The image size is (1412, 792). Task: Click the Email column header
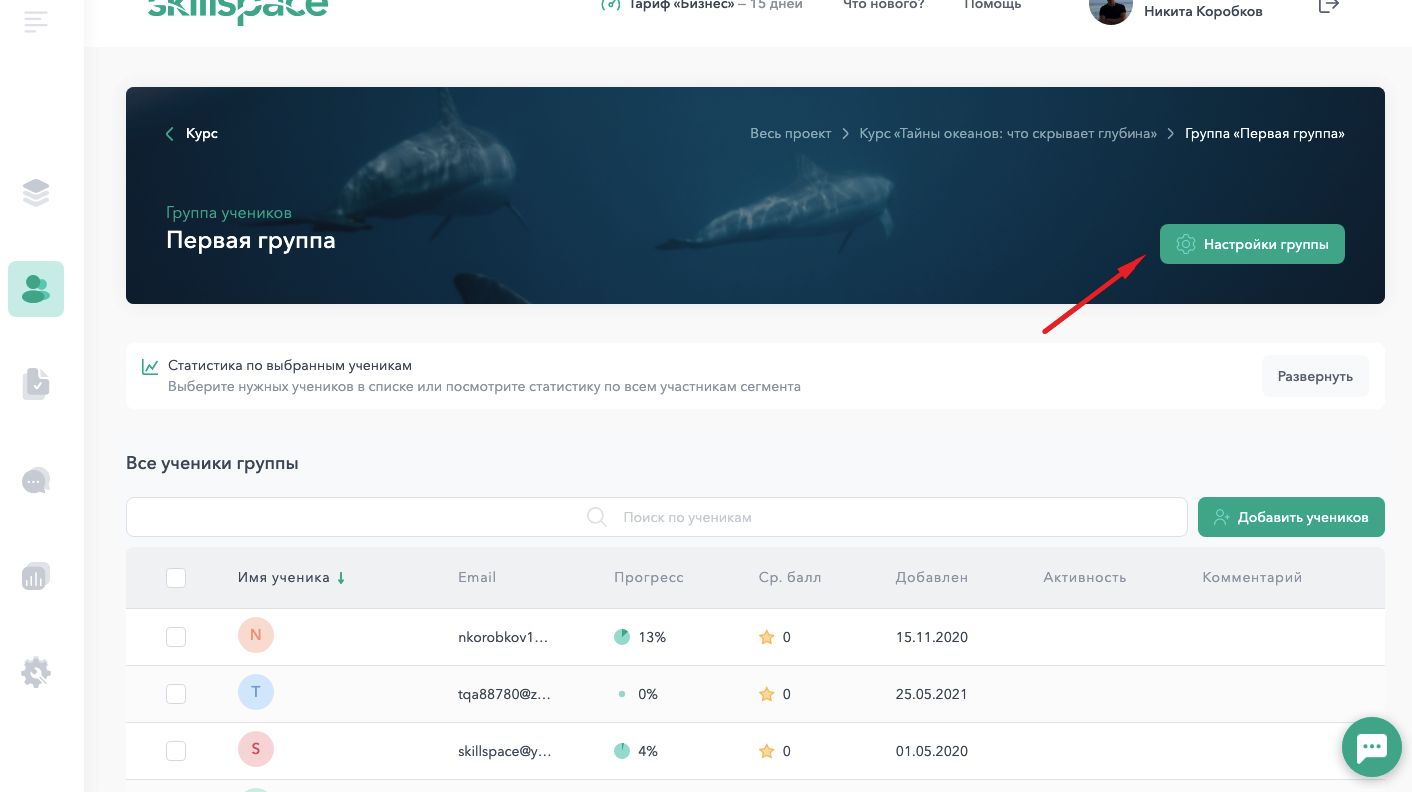click(477, 578)
